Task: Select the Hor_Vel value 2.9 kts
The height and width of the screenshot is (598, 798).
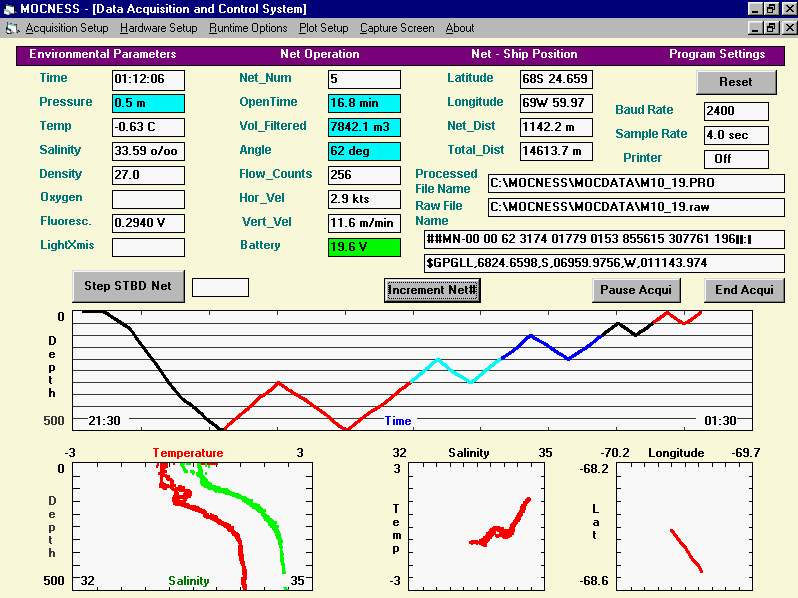Action: [x=364, y=199]
